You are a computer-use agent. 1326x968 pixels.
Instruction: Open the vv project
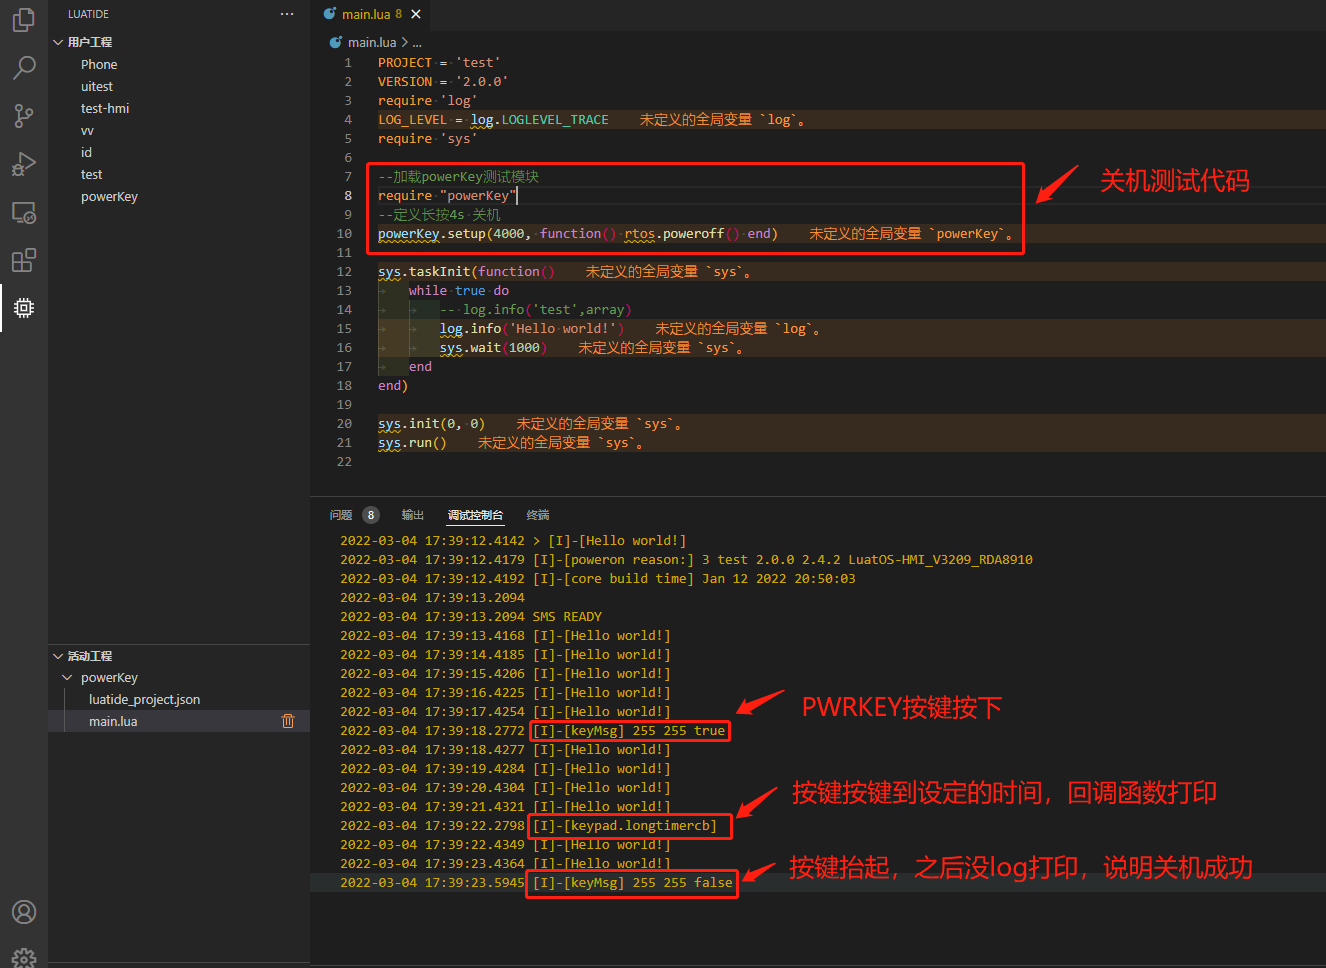pyautogui.click(x=87, y=130)
